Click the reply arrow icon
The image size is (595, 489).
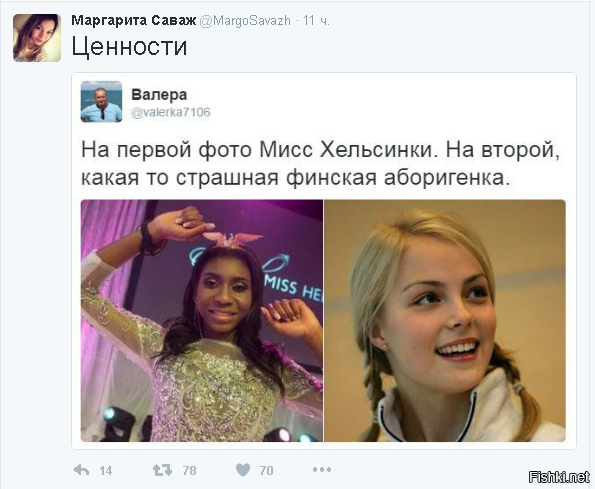tap(81, 470)
